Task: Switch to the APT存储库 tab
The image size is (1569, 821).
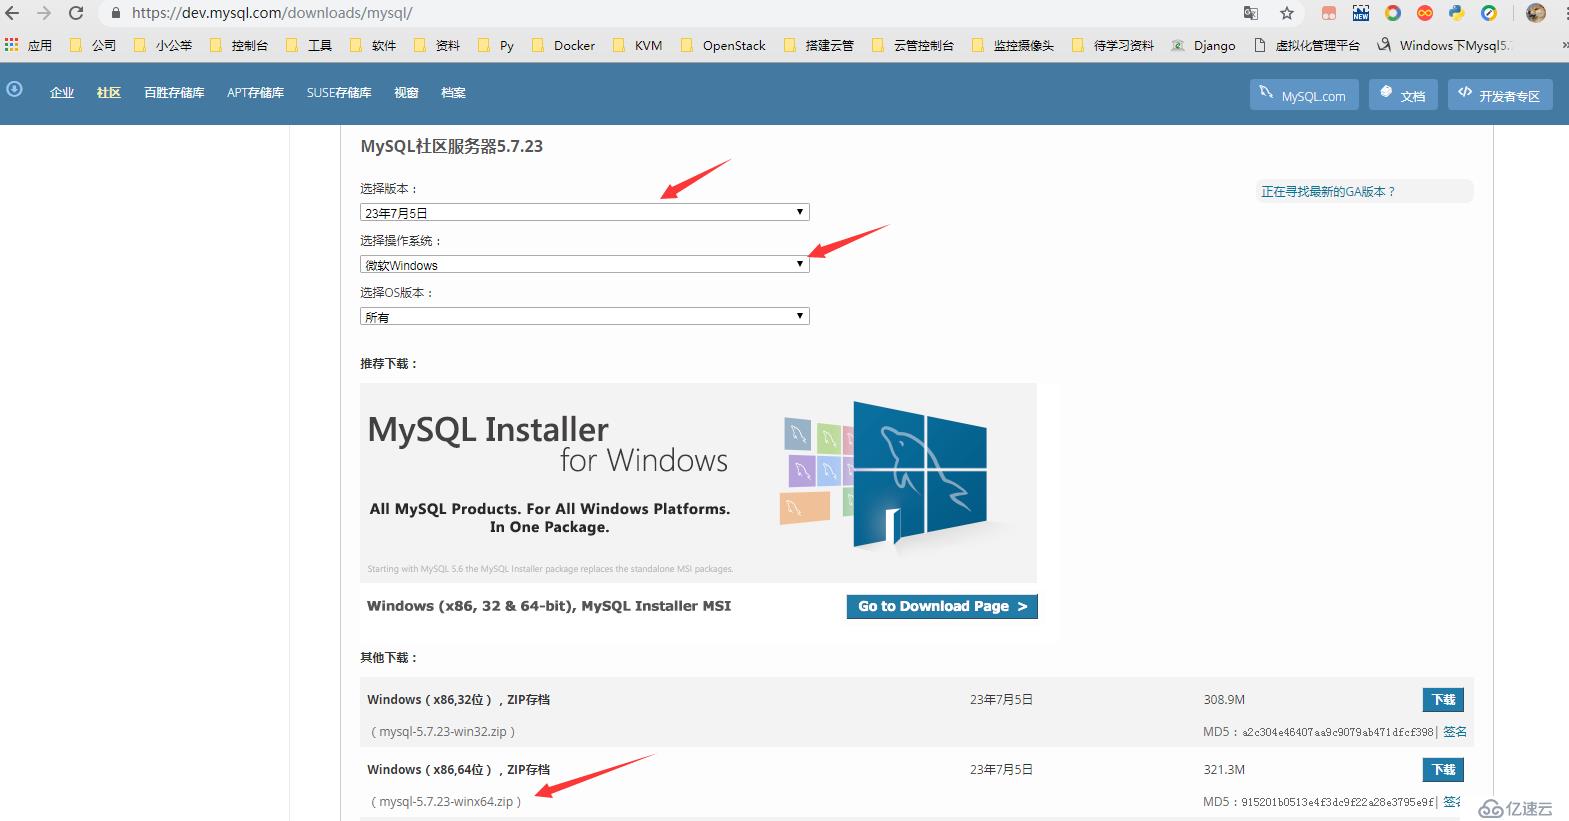Action: 255,92
